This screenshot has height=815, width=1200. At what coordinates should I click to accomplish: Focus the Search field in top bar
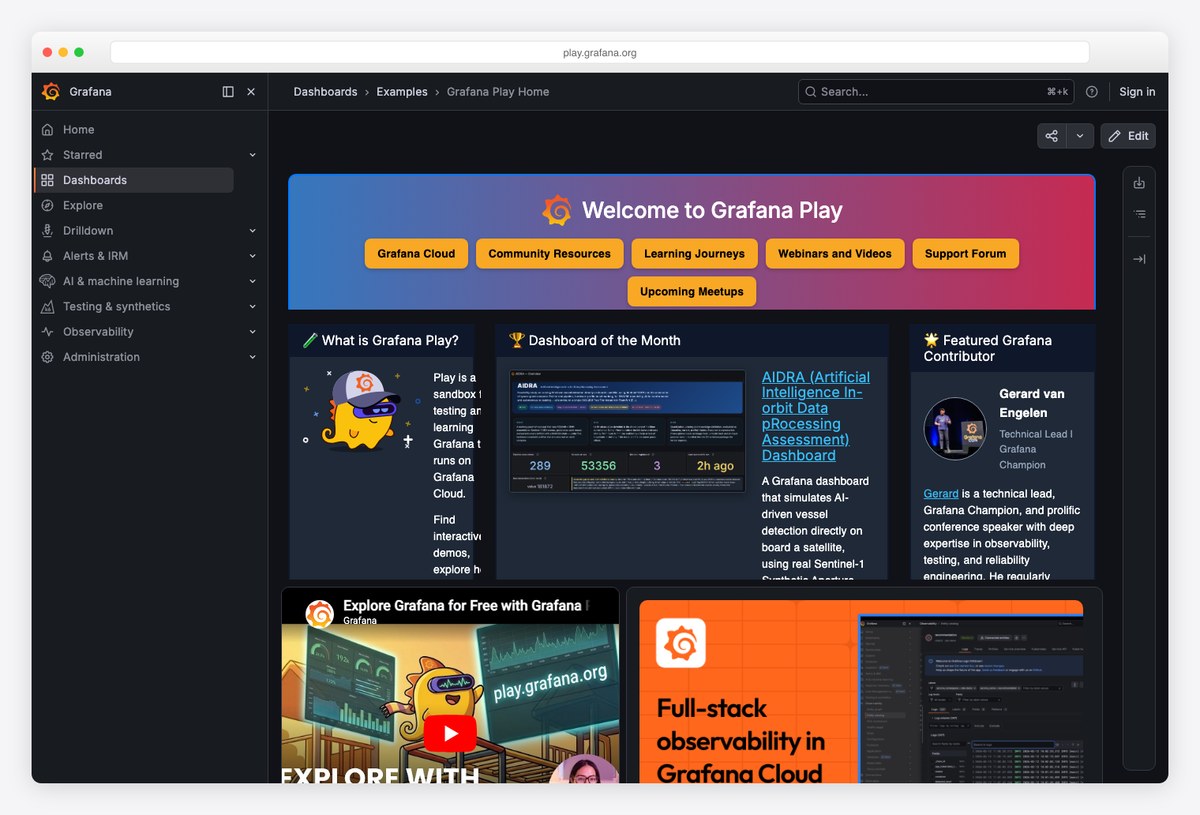[936, 92]
